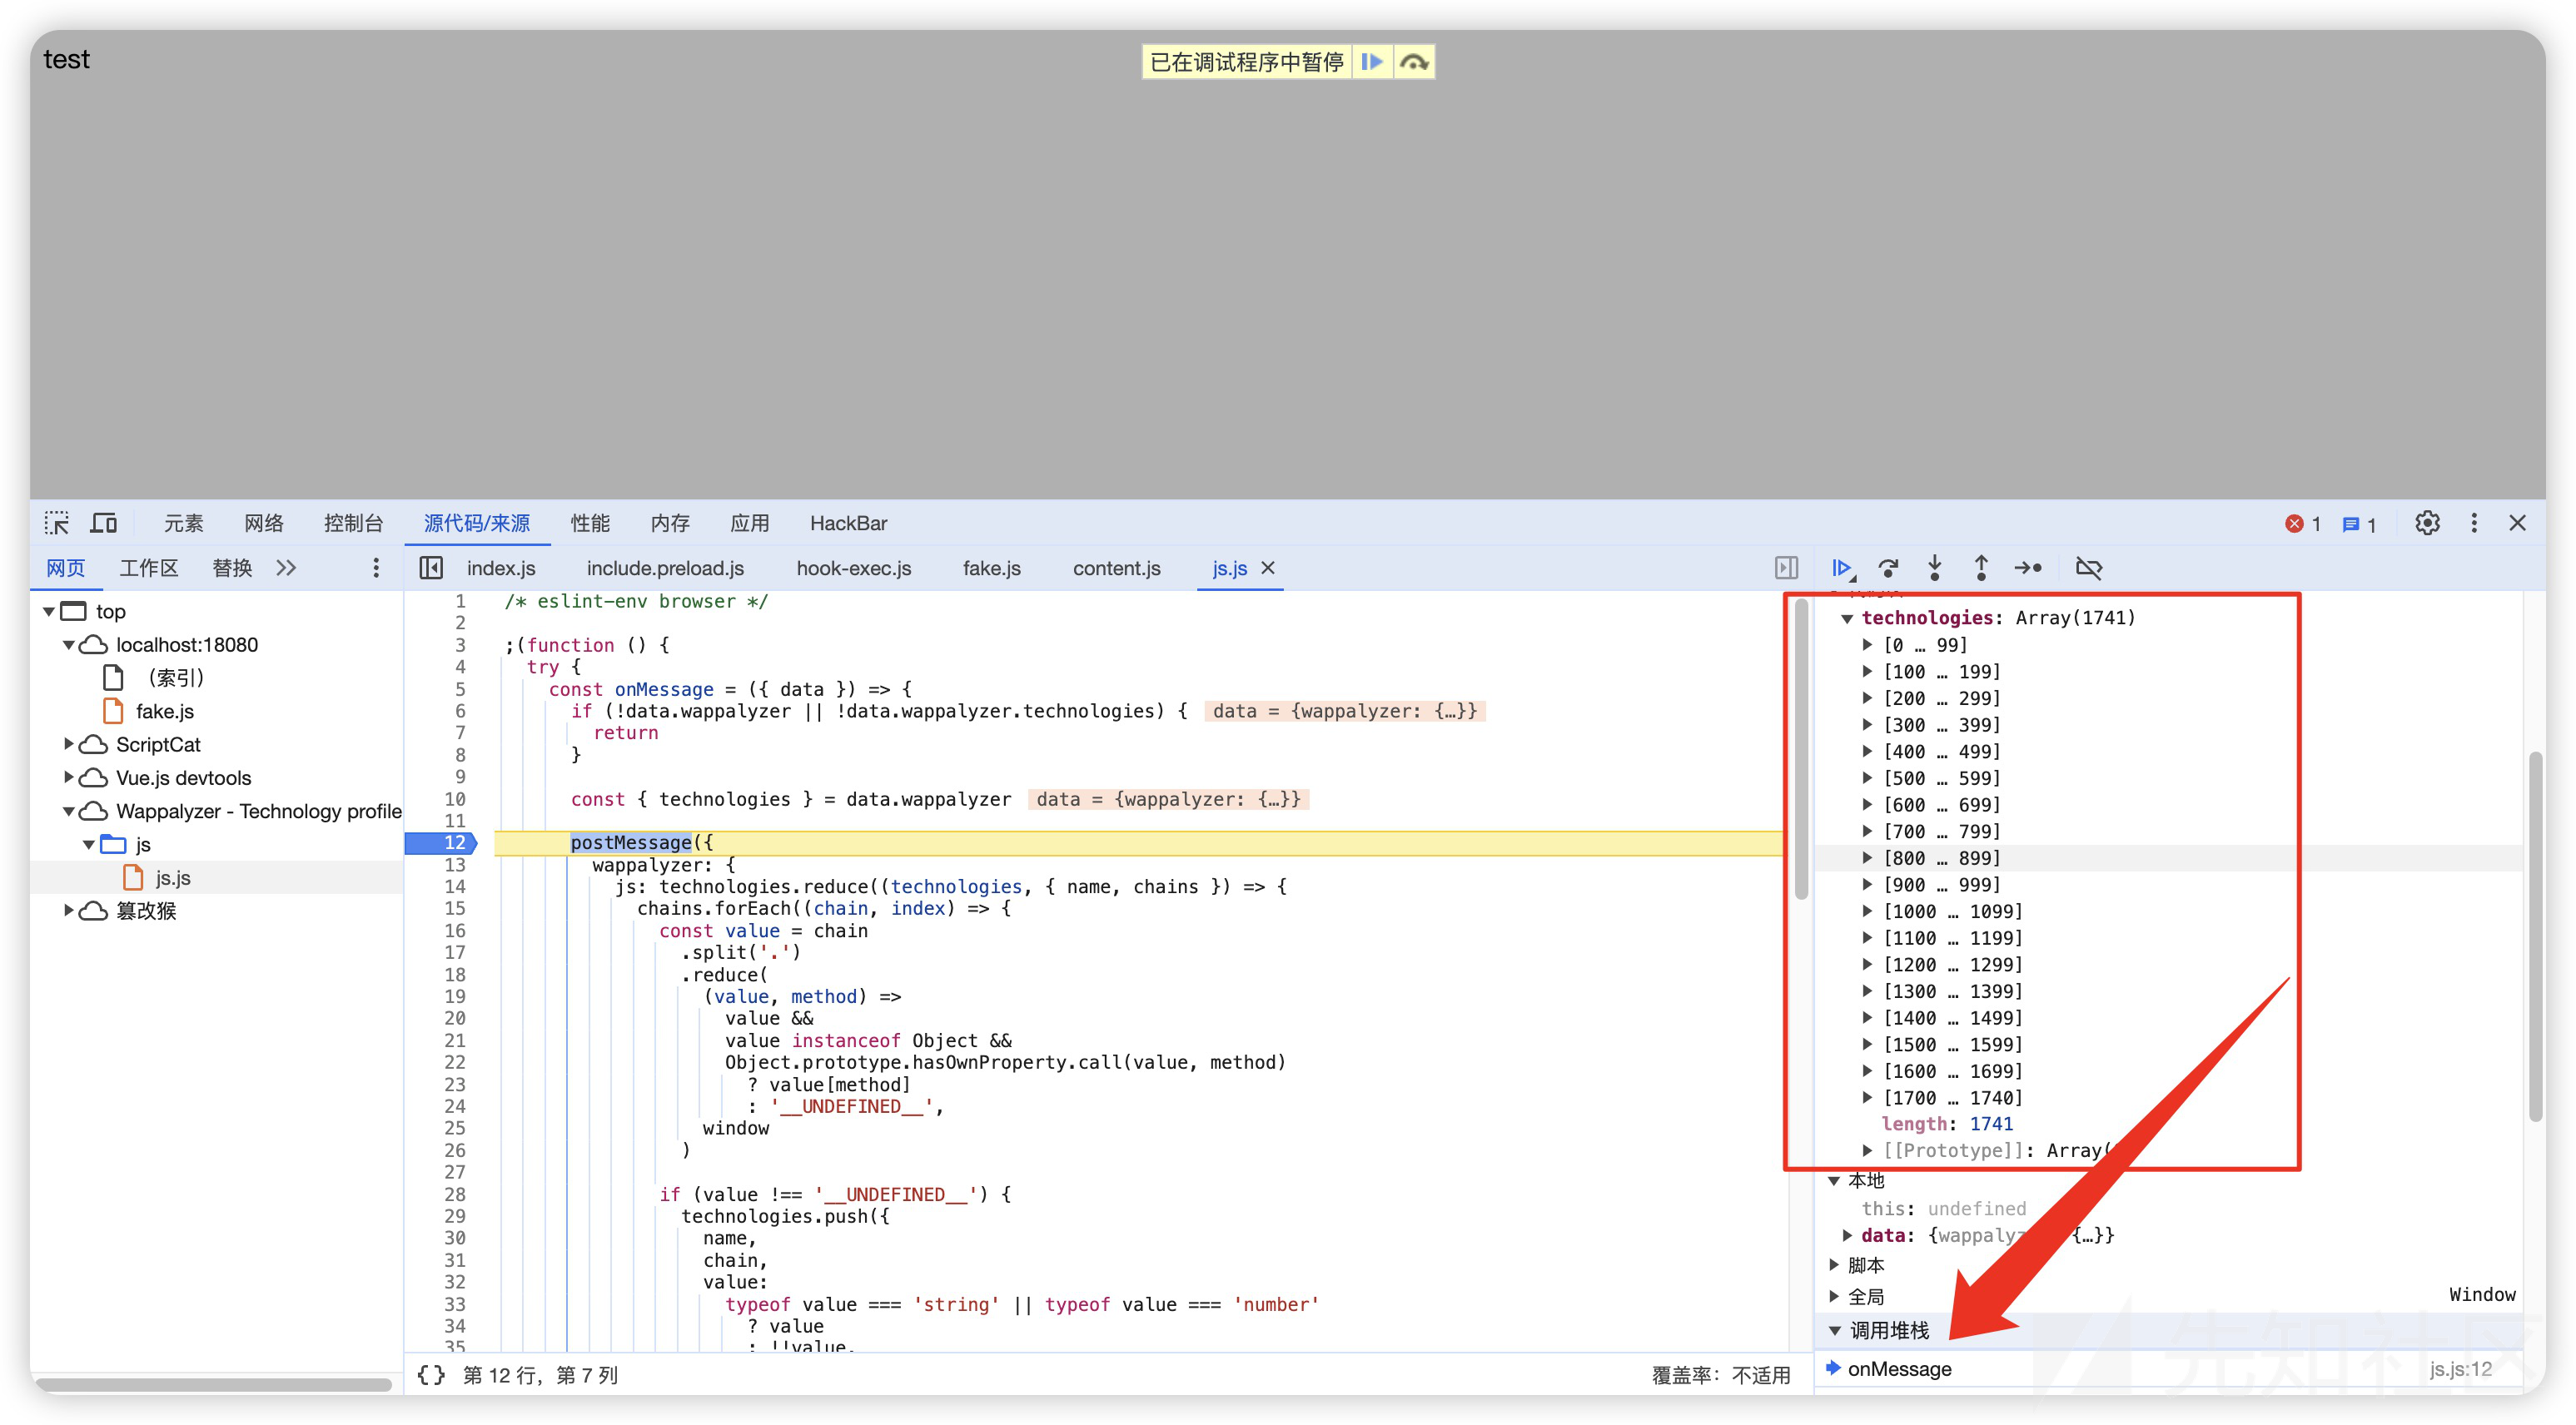This screenshot has height=1425, width=2576.
Task: Toggle device toolbar icon
Action: (x=104, y=523)
